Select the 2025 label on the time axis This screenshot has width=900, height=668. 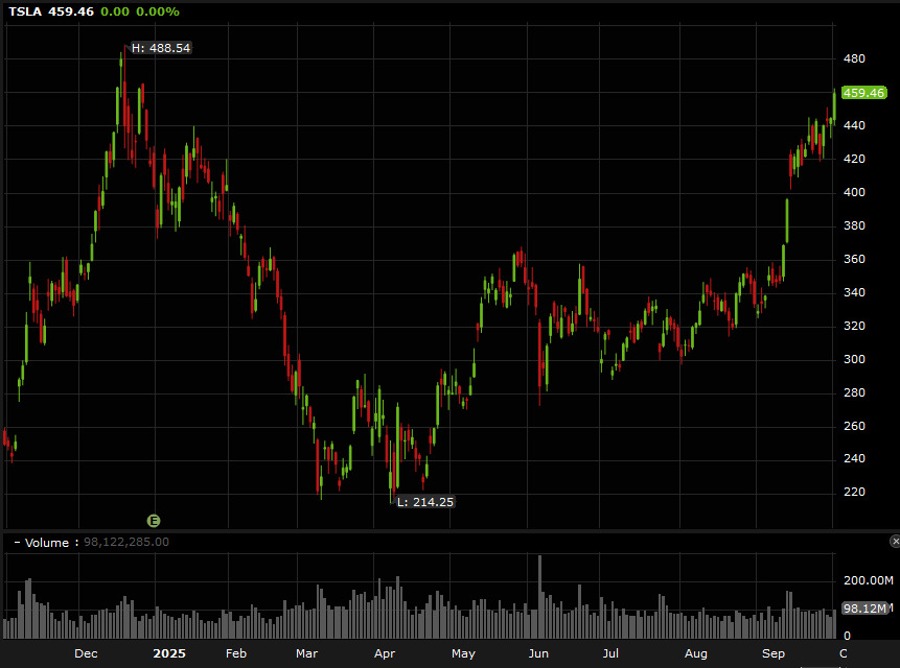coord(169,653)
